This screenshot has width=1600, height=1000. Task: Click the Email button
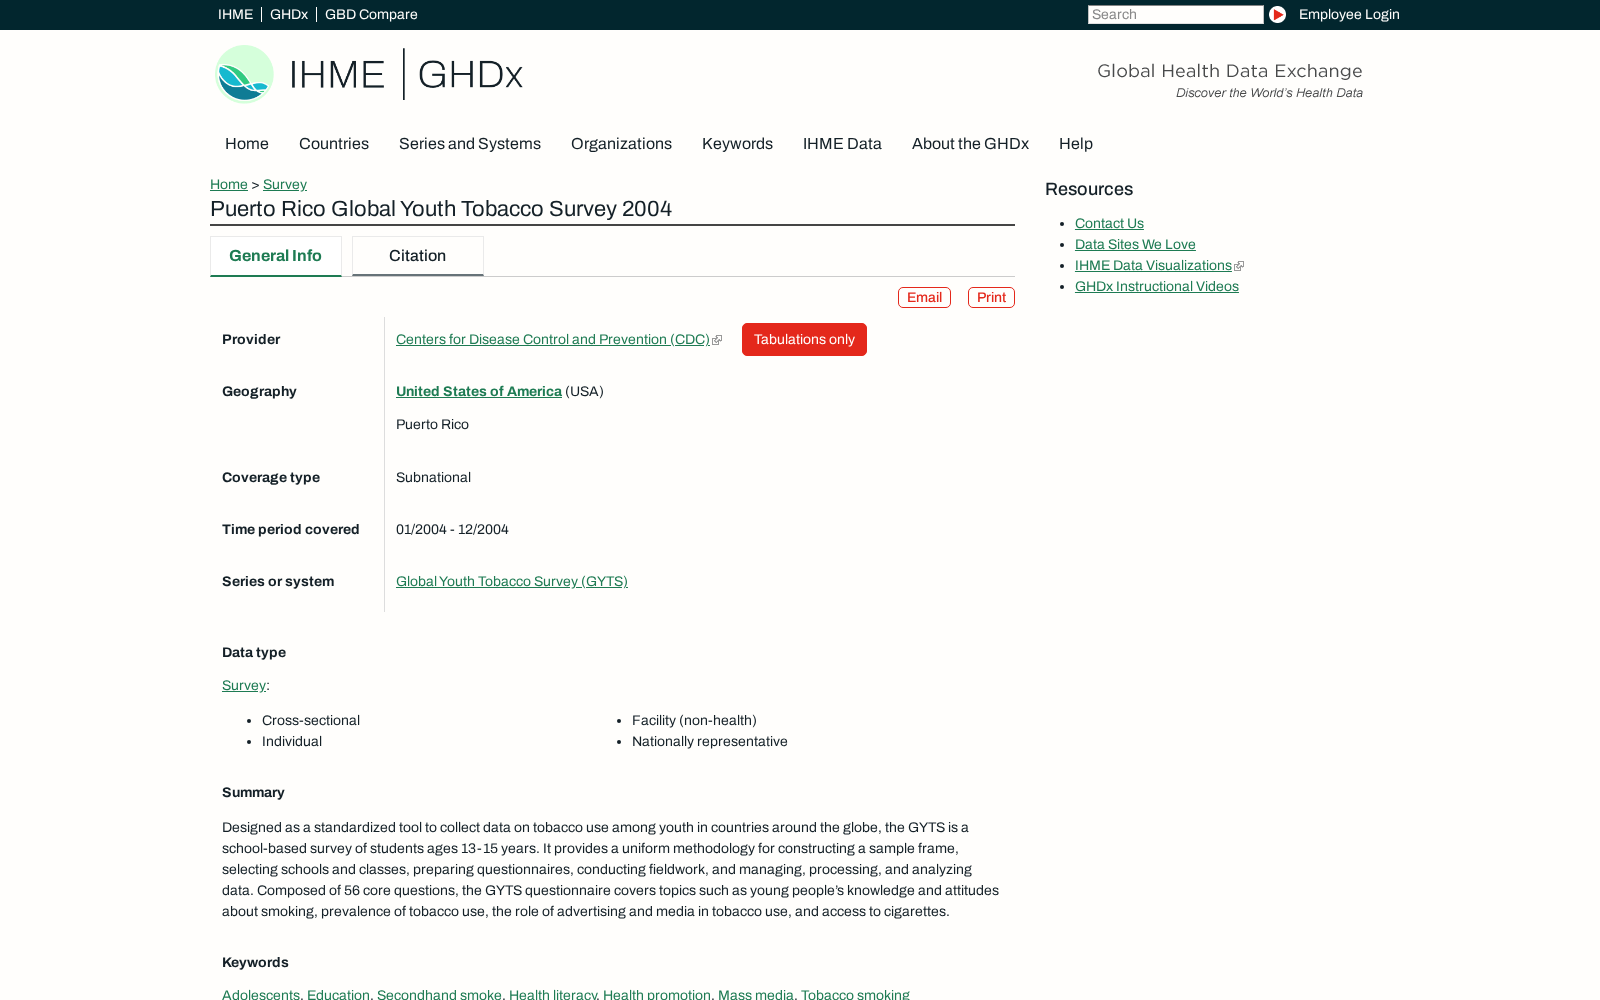click(924, 298)
